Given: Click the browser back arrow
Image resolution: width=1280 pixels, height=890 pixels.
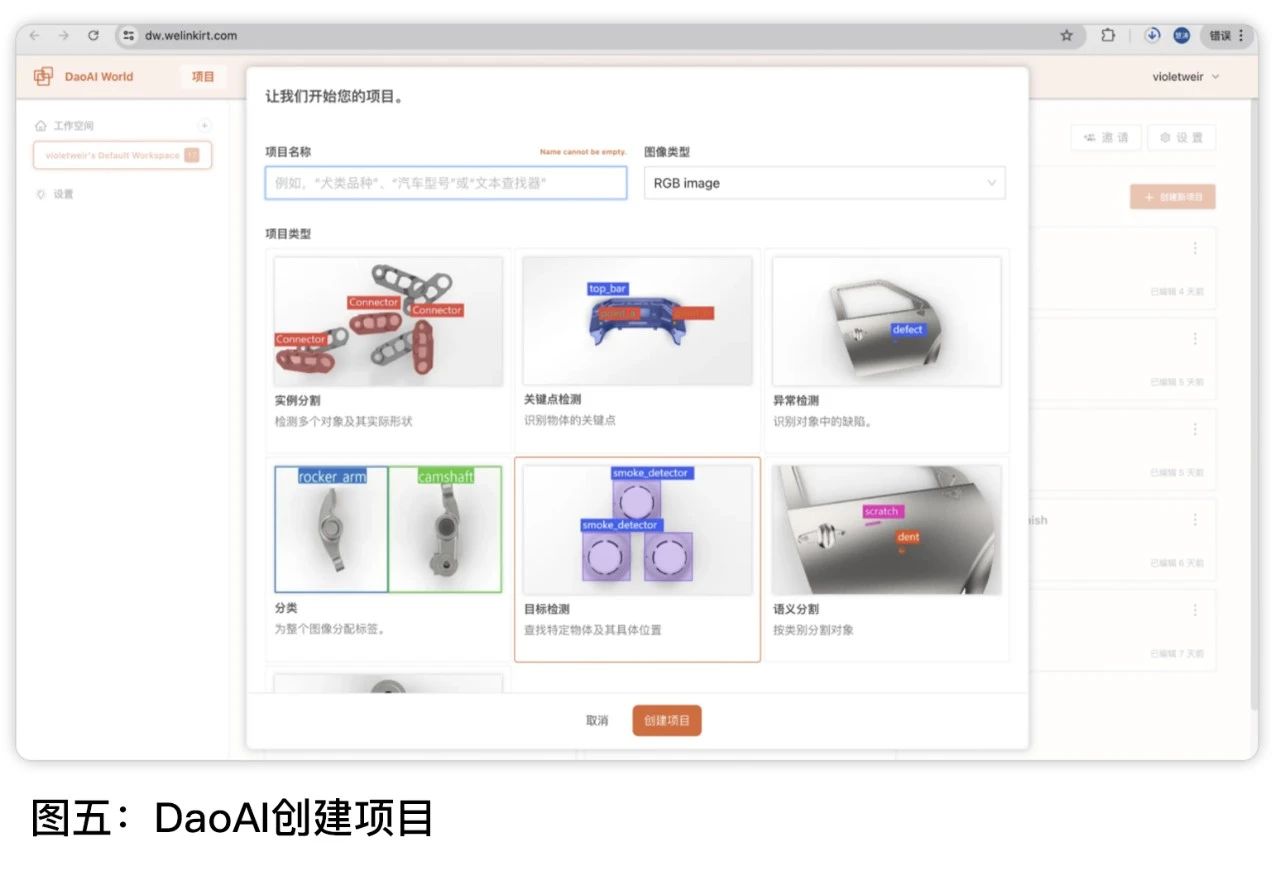Looking at the screenshot, I should [x=33, y=35].
